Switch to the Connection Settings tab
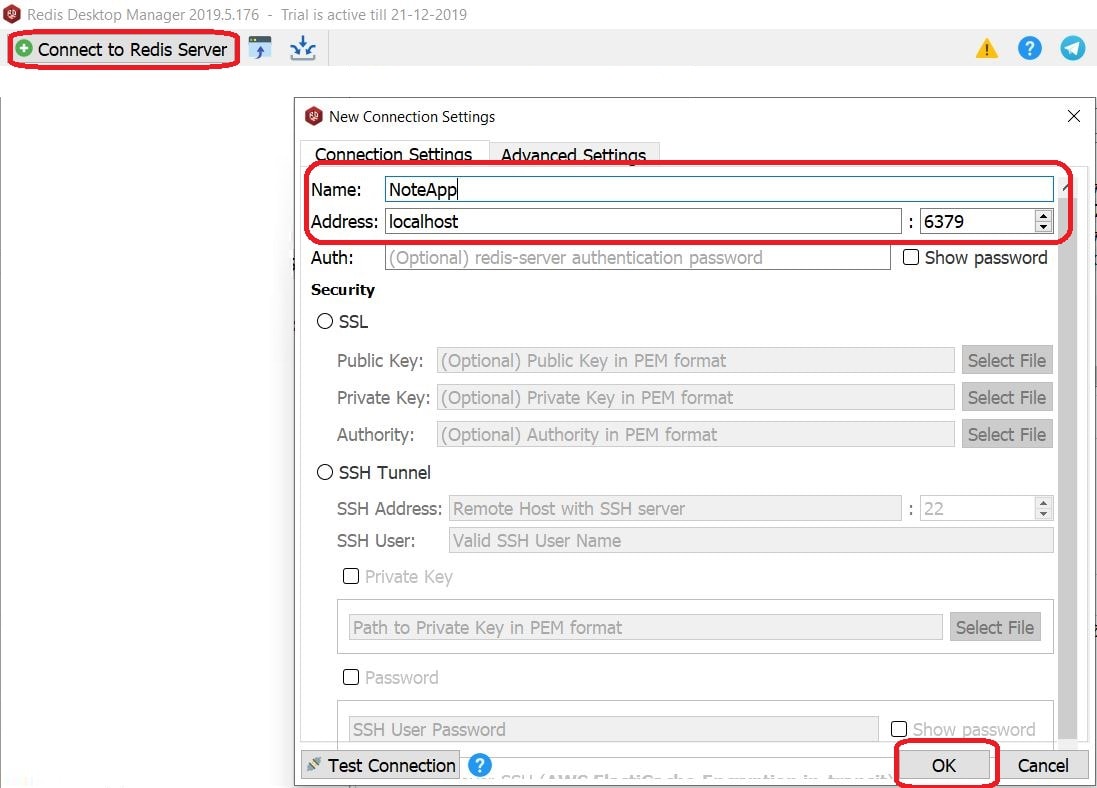Viewport: 1097px width, 788px height. click(x=393, y=153)
